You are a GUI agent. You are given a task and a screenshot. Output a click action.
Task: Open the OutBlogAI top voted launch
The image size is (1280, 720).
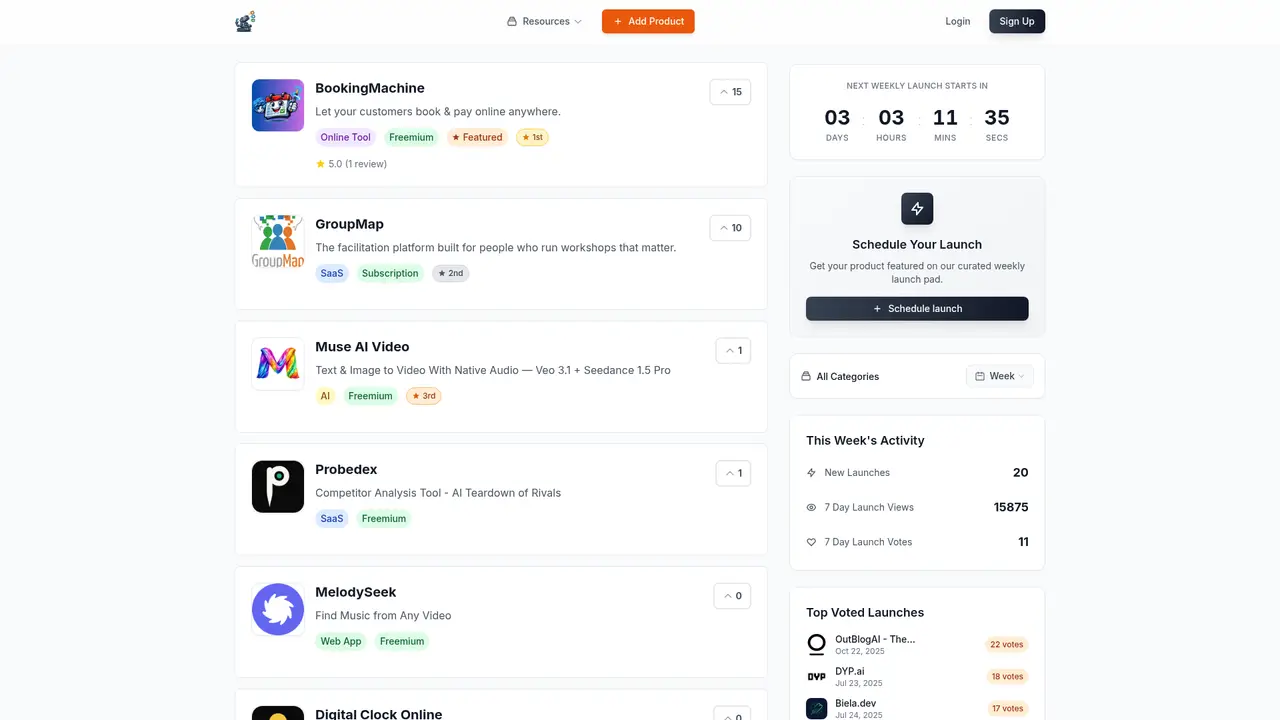click(875, 639)
